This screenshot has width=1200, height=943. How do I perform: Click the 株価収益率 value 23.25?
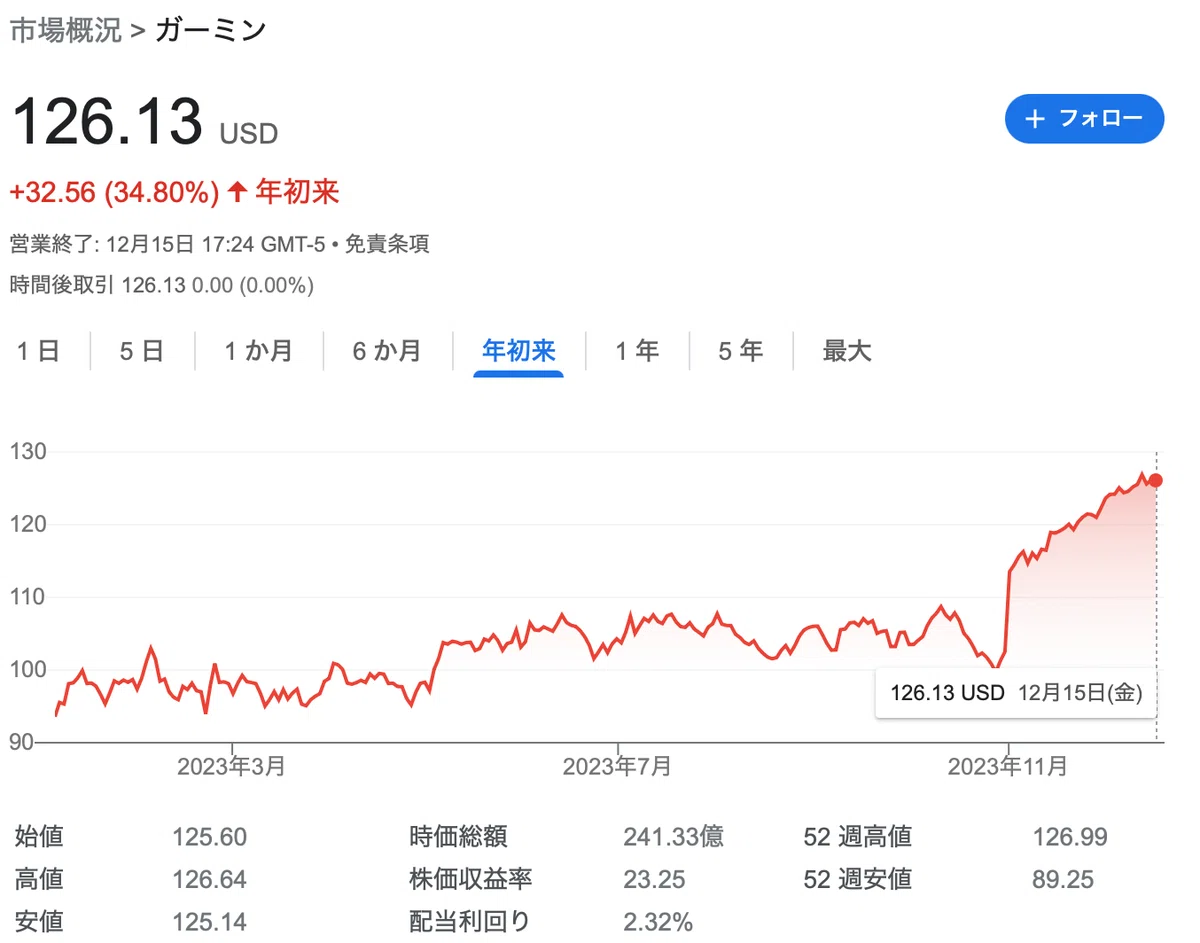coord(654,879)
